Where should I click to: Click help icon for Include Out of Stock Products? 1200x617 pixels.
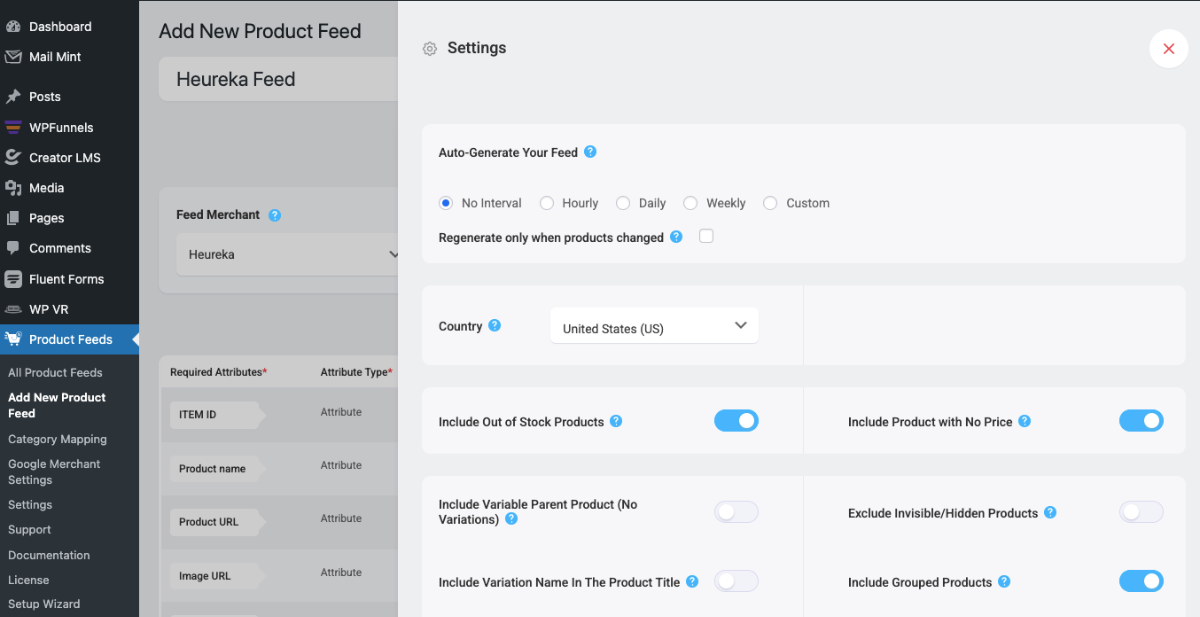616,421
